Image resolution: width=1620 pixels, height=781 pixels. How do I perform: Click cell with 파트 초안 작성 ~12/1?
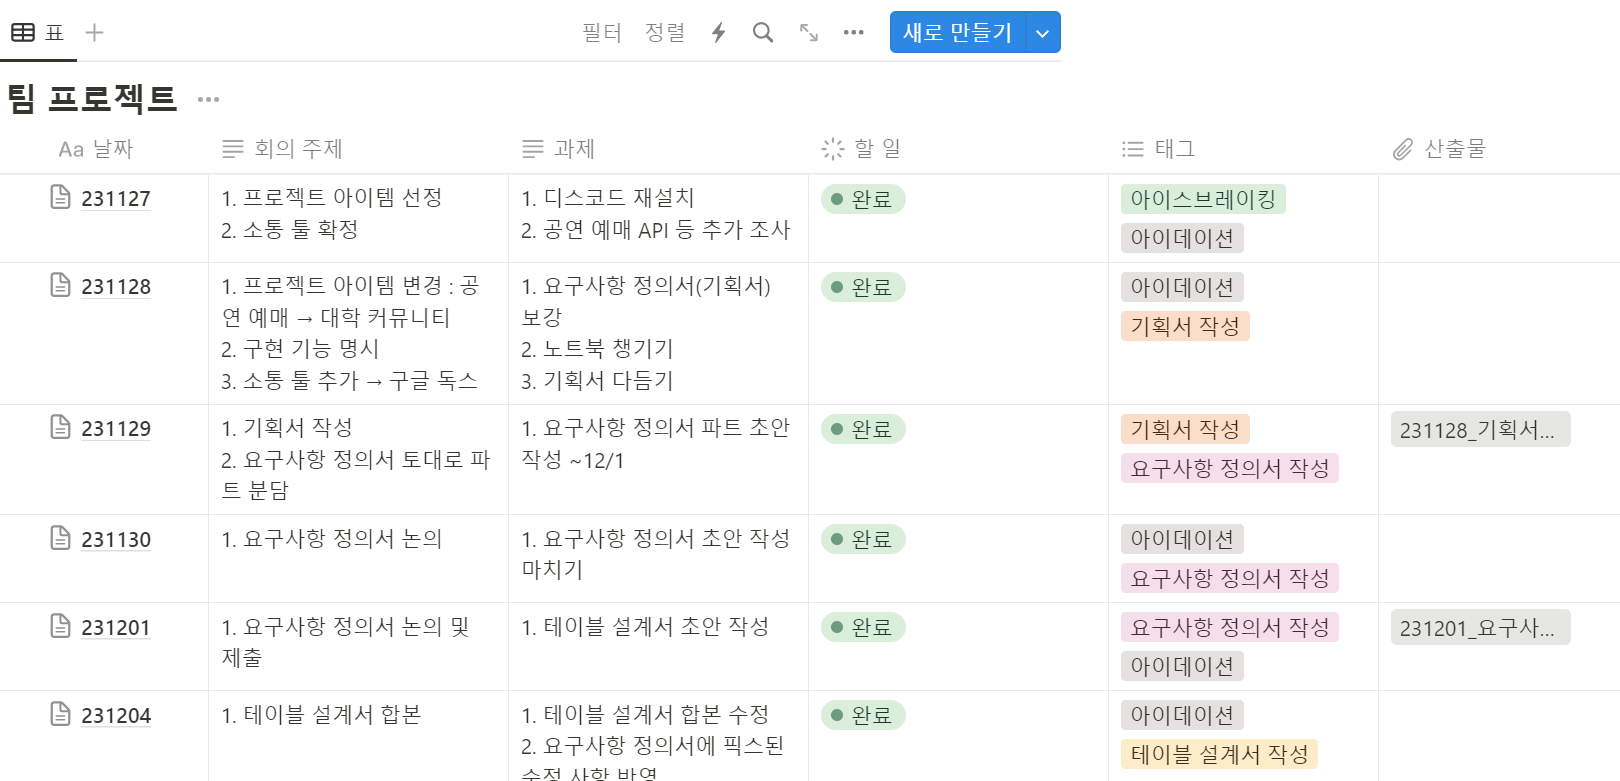(658, 459)
